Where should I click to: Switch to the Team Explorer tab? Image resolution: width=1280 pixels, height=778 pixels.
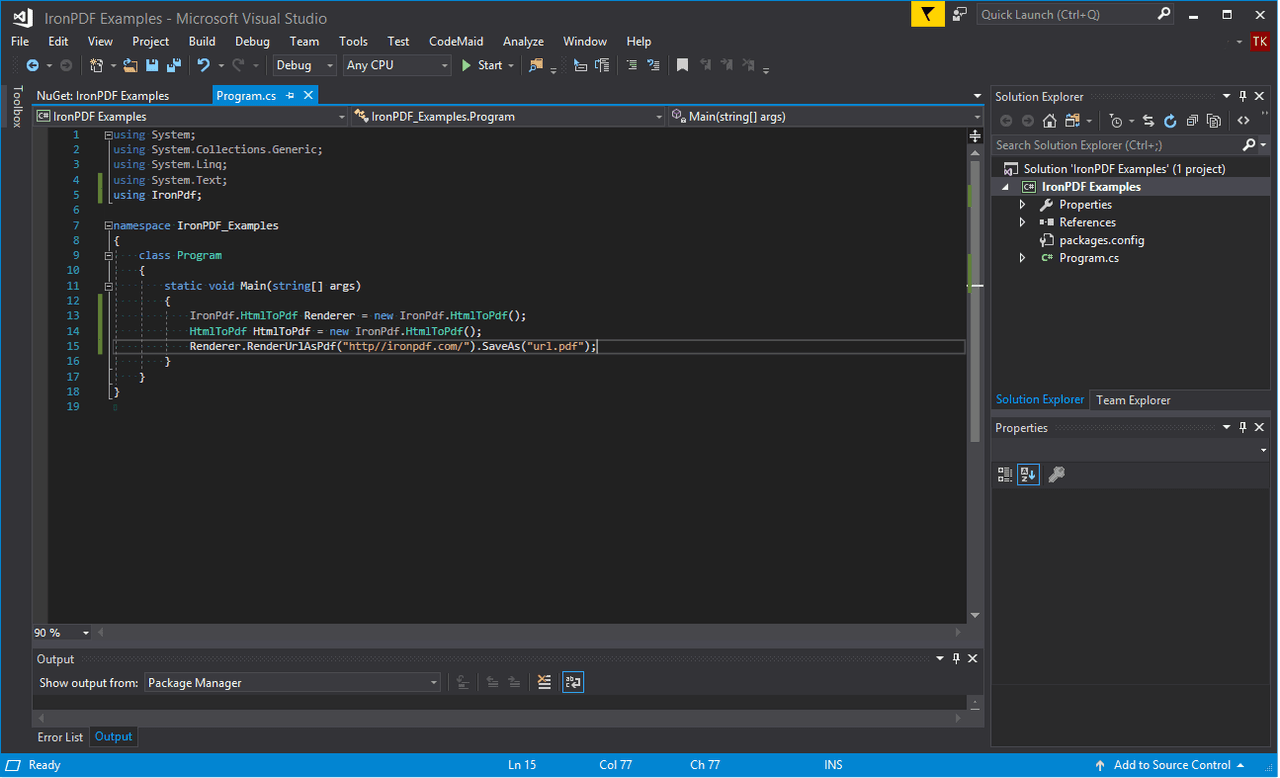(x=1133, y=400)
